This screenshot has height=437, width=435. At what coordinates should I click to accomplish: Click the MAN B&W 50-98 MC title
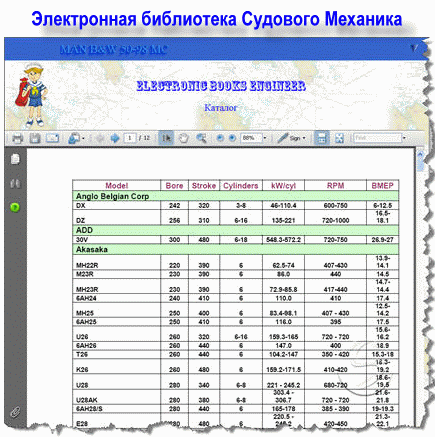pos(113,49)
